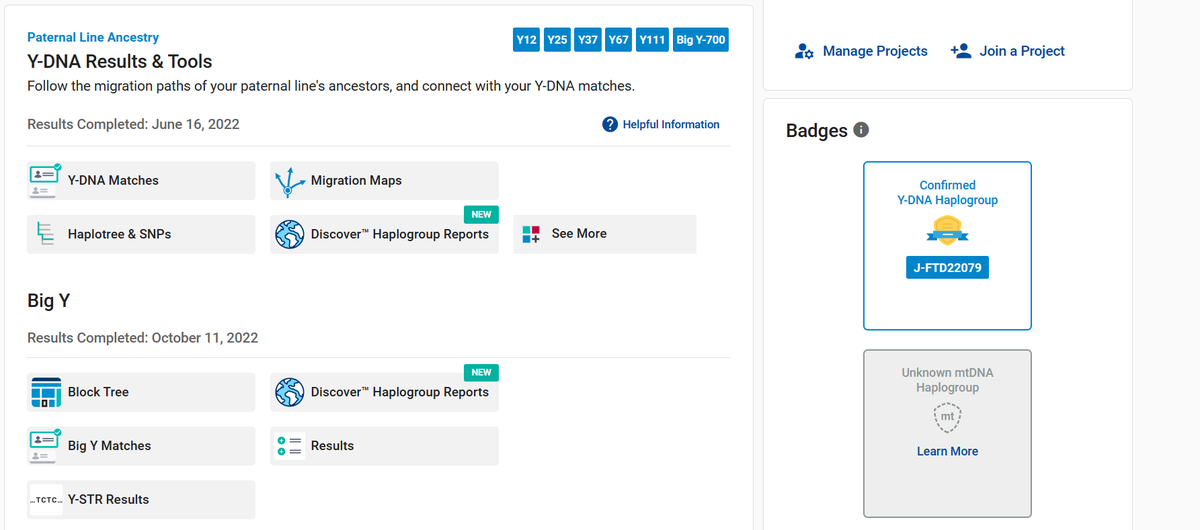Viewport: 1200px width, 530px height.
Task: Click the Haplotree & SNPs tree icon
Action: point(44,234)
